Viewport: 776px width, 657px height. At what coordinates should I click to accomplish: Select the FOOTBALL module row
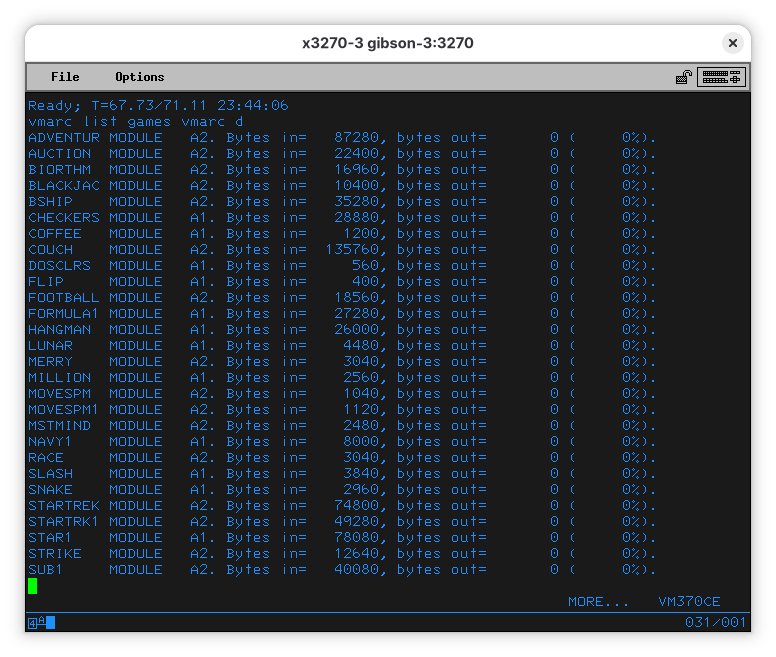coord(342,297)
